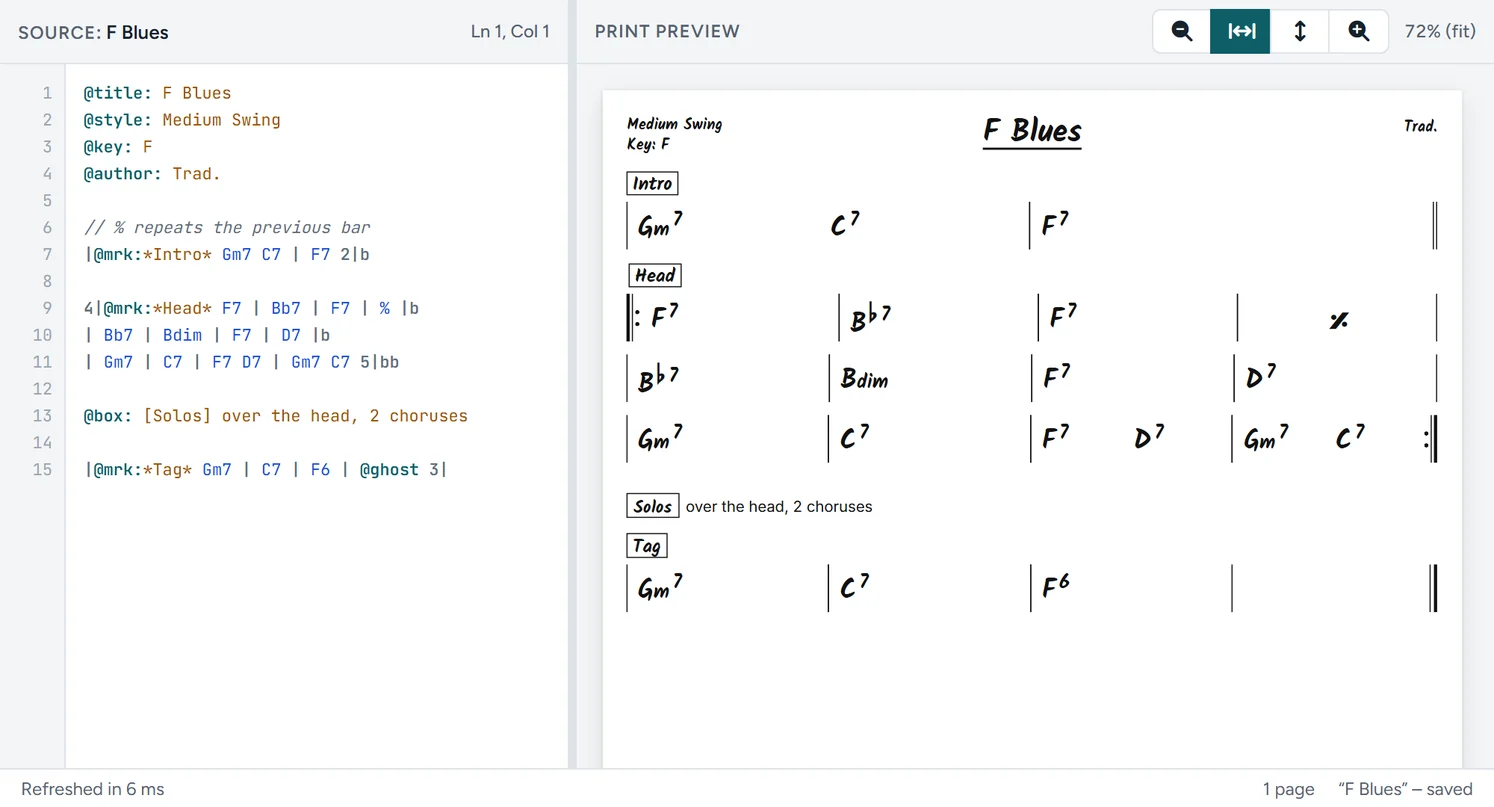This screenshot has width=1494, height=807.
Task: Click the “F Blues” – saved status
Action: point(1406,789)
